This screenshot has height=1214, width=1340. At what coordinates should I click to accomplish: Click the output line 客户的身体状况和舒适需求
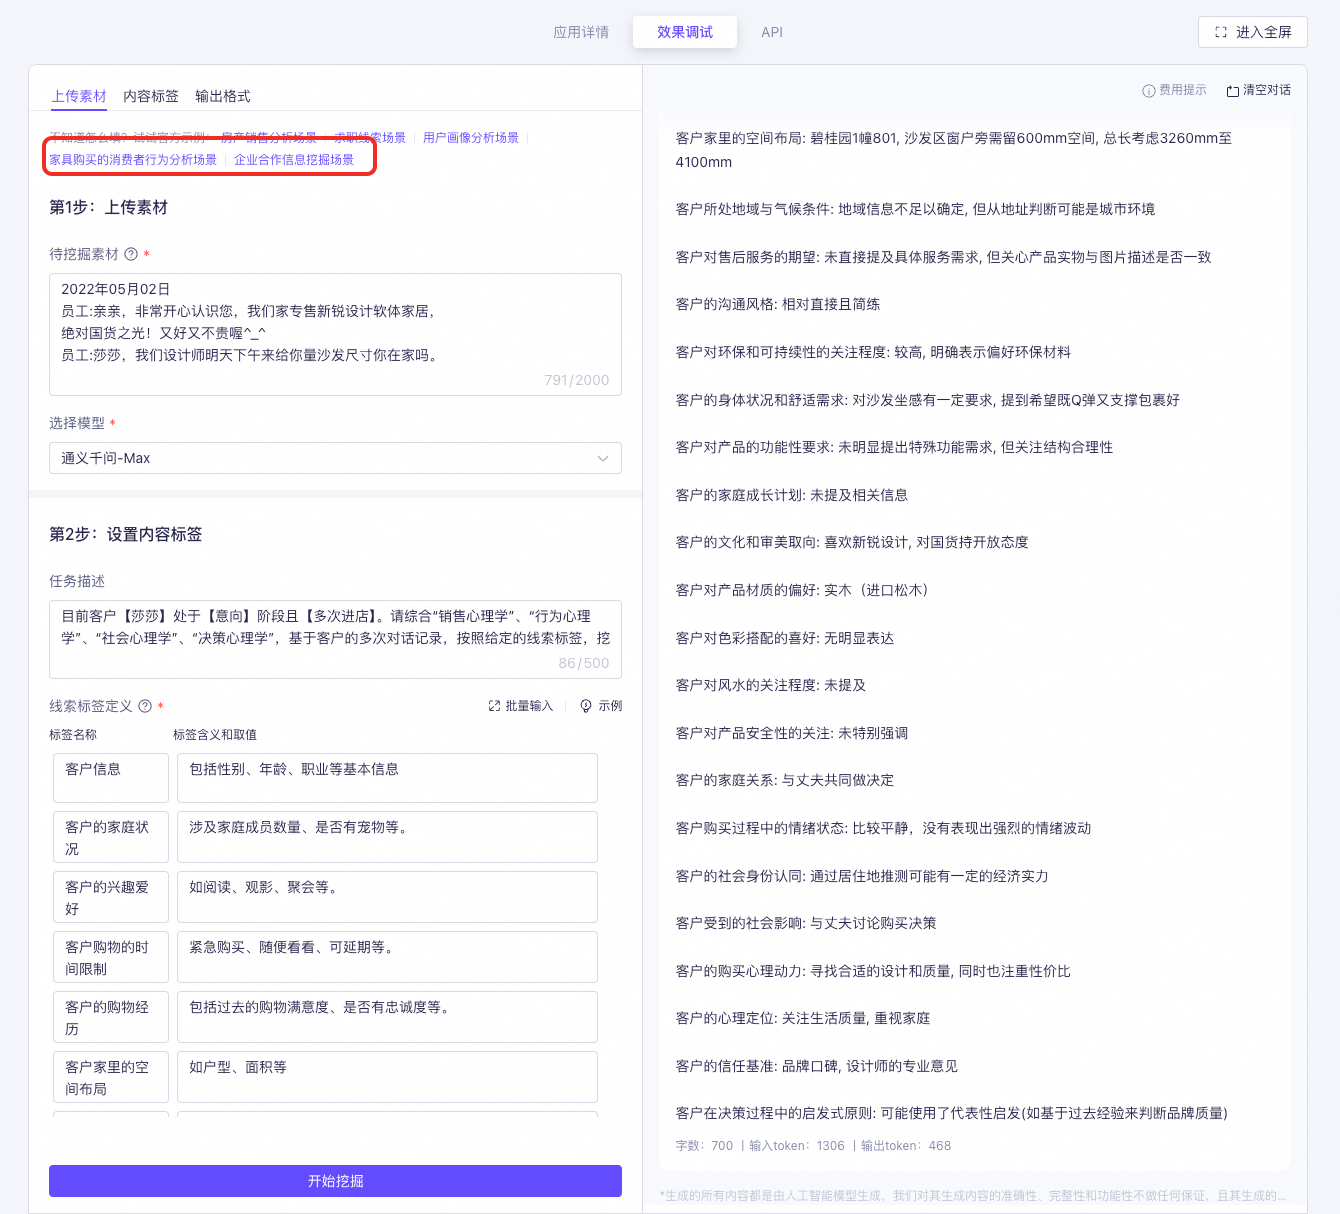click(x=928, y=400)
